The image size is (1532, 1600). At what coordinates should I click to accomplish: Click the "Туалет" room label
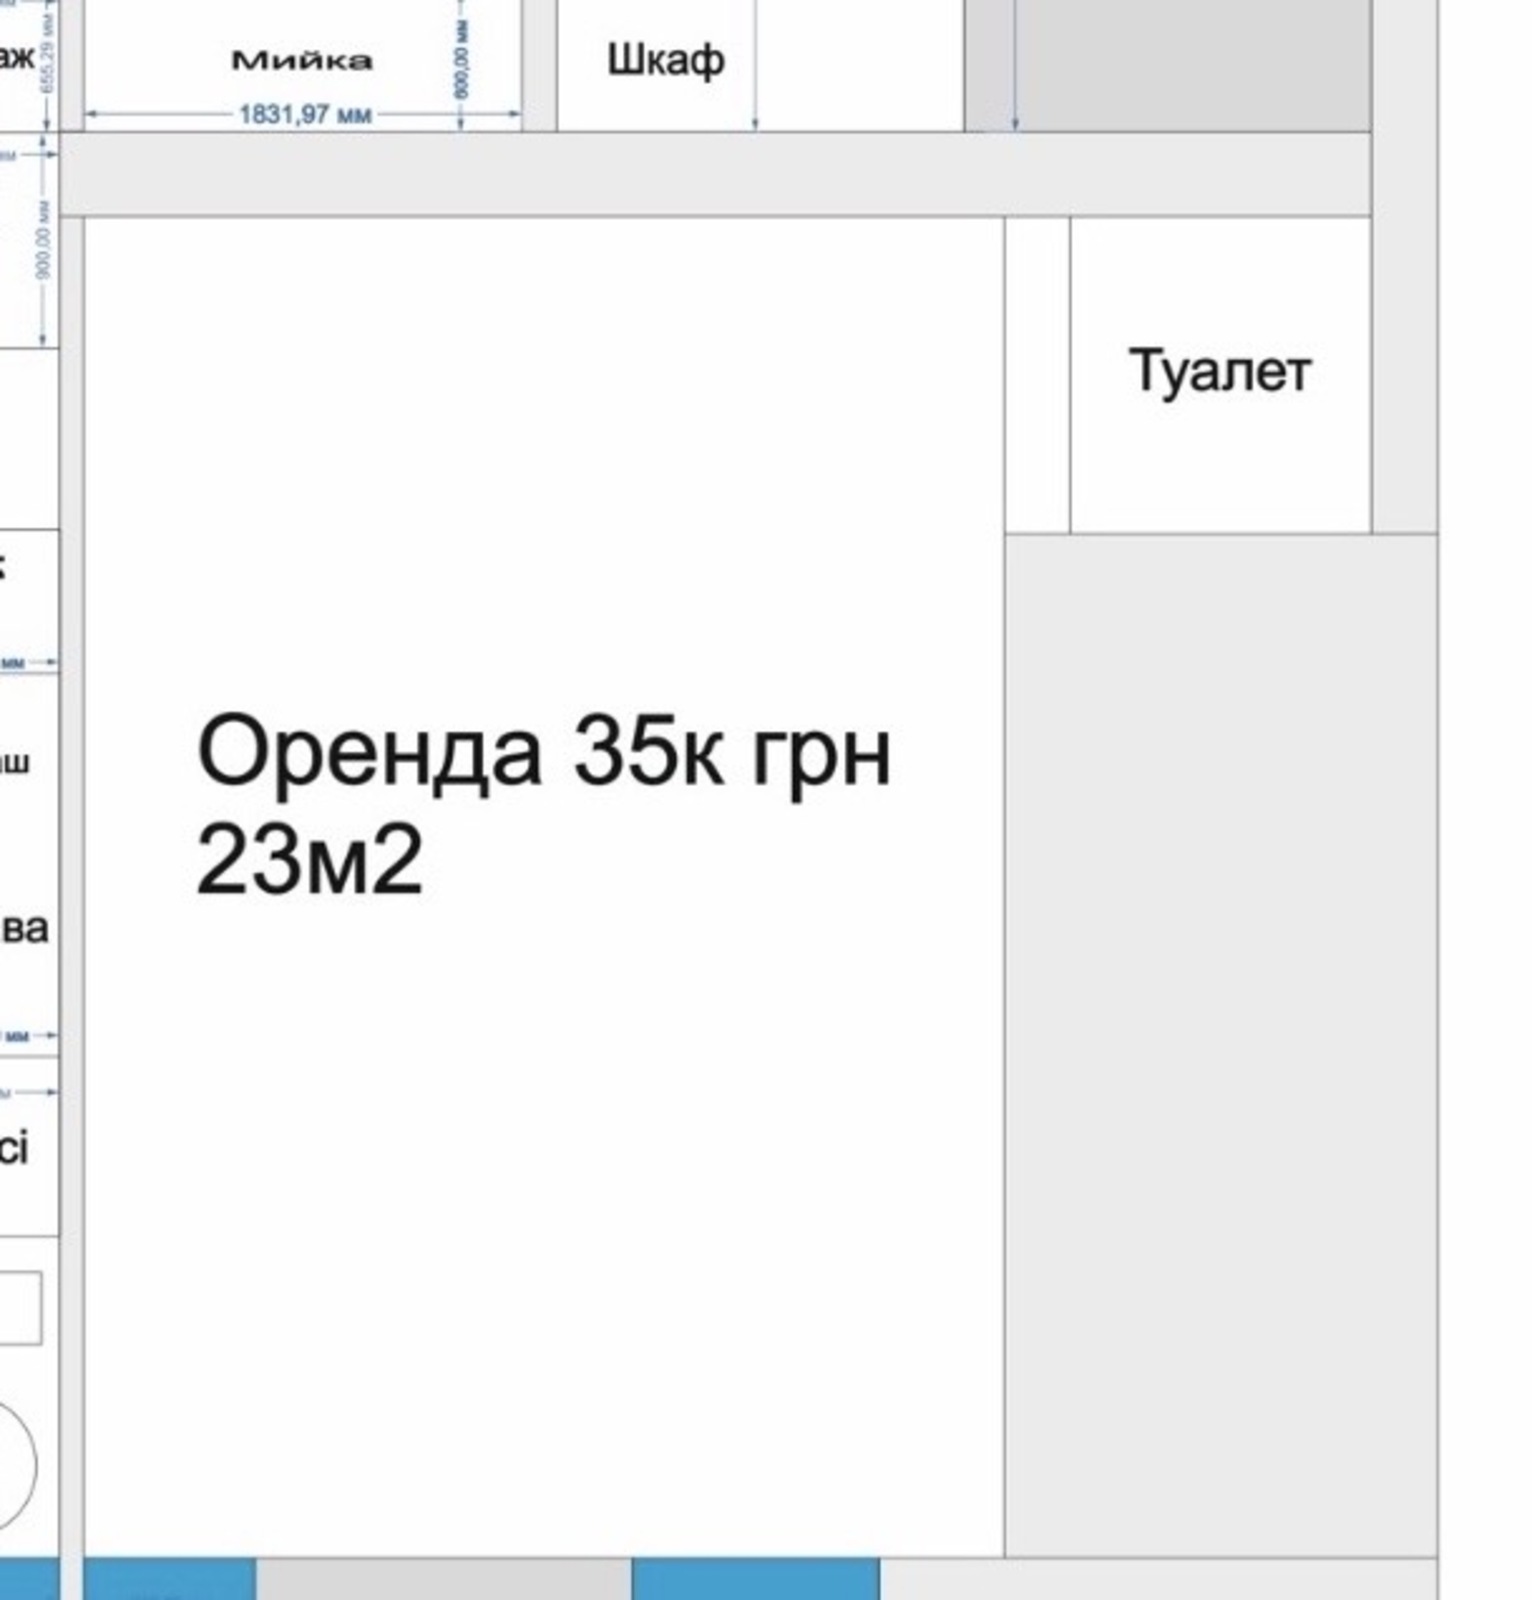1219,372
